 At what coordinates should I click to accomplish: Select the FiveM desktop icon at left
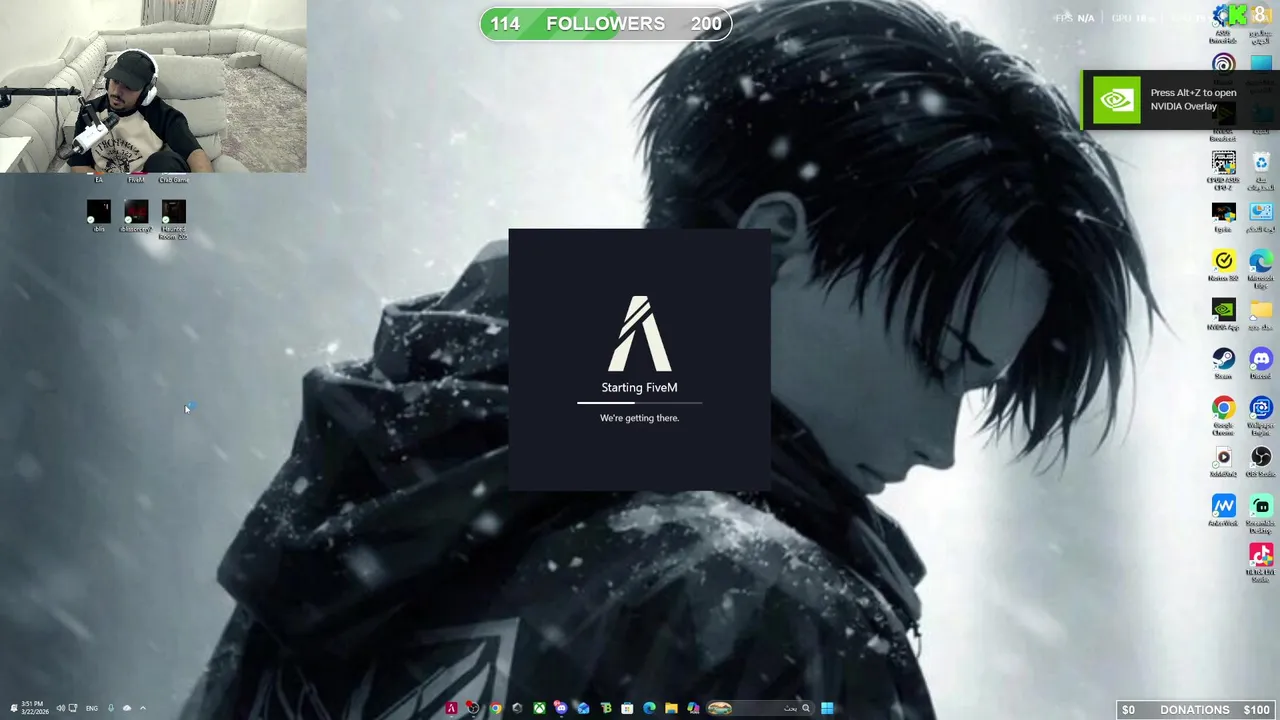tap(136, 179)
